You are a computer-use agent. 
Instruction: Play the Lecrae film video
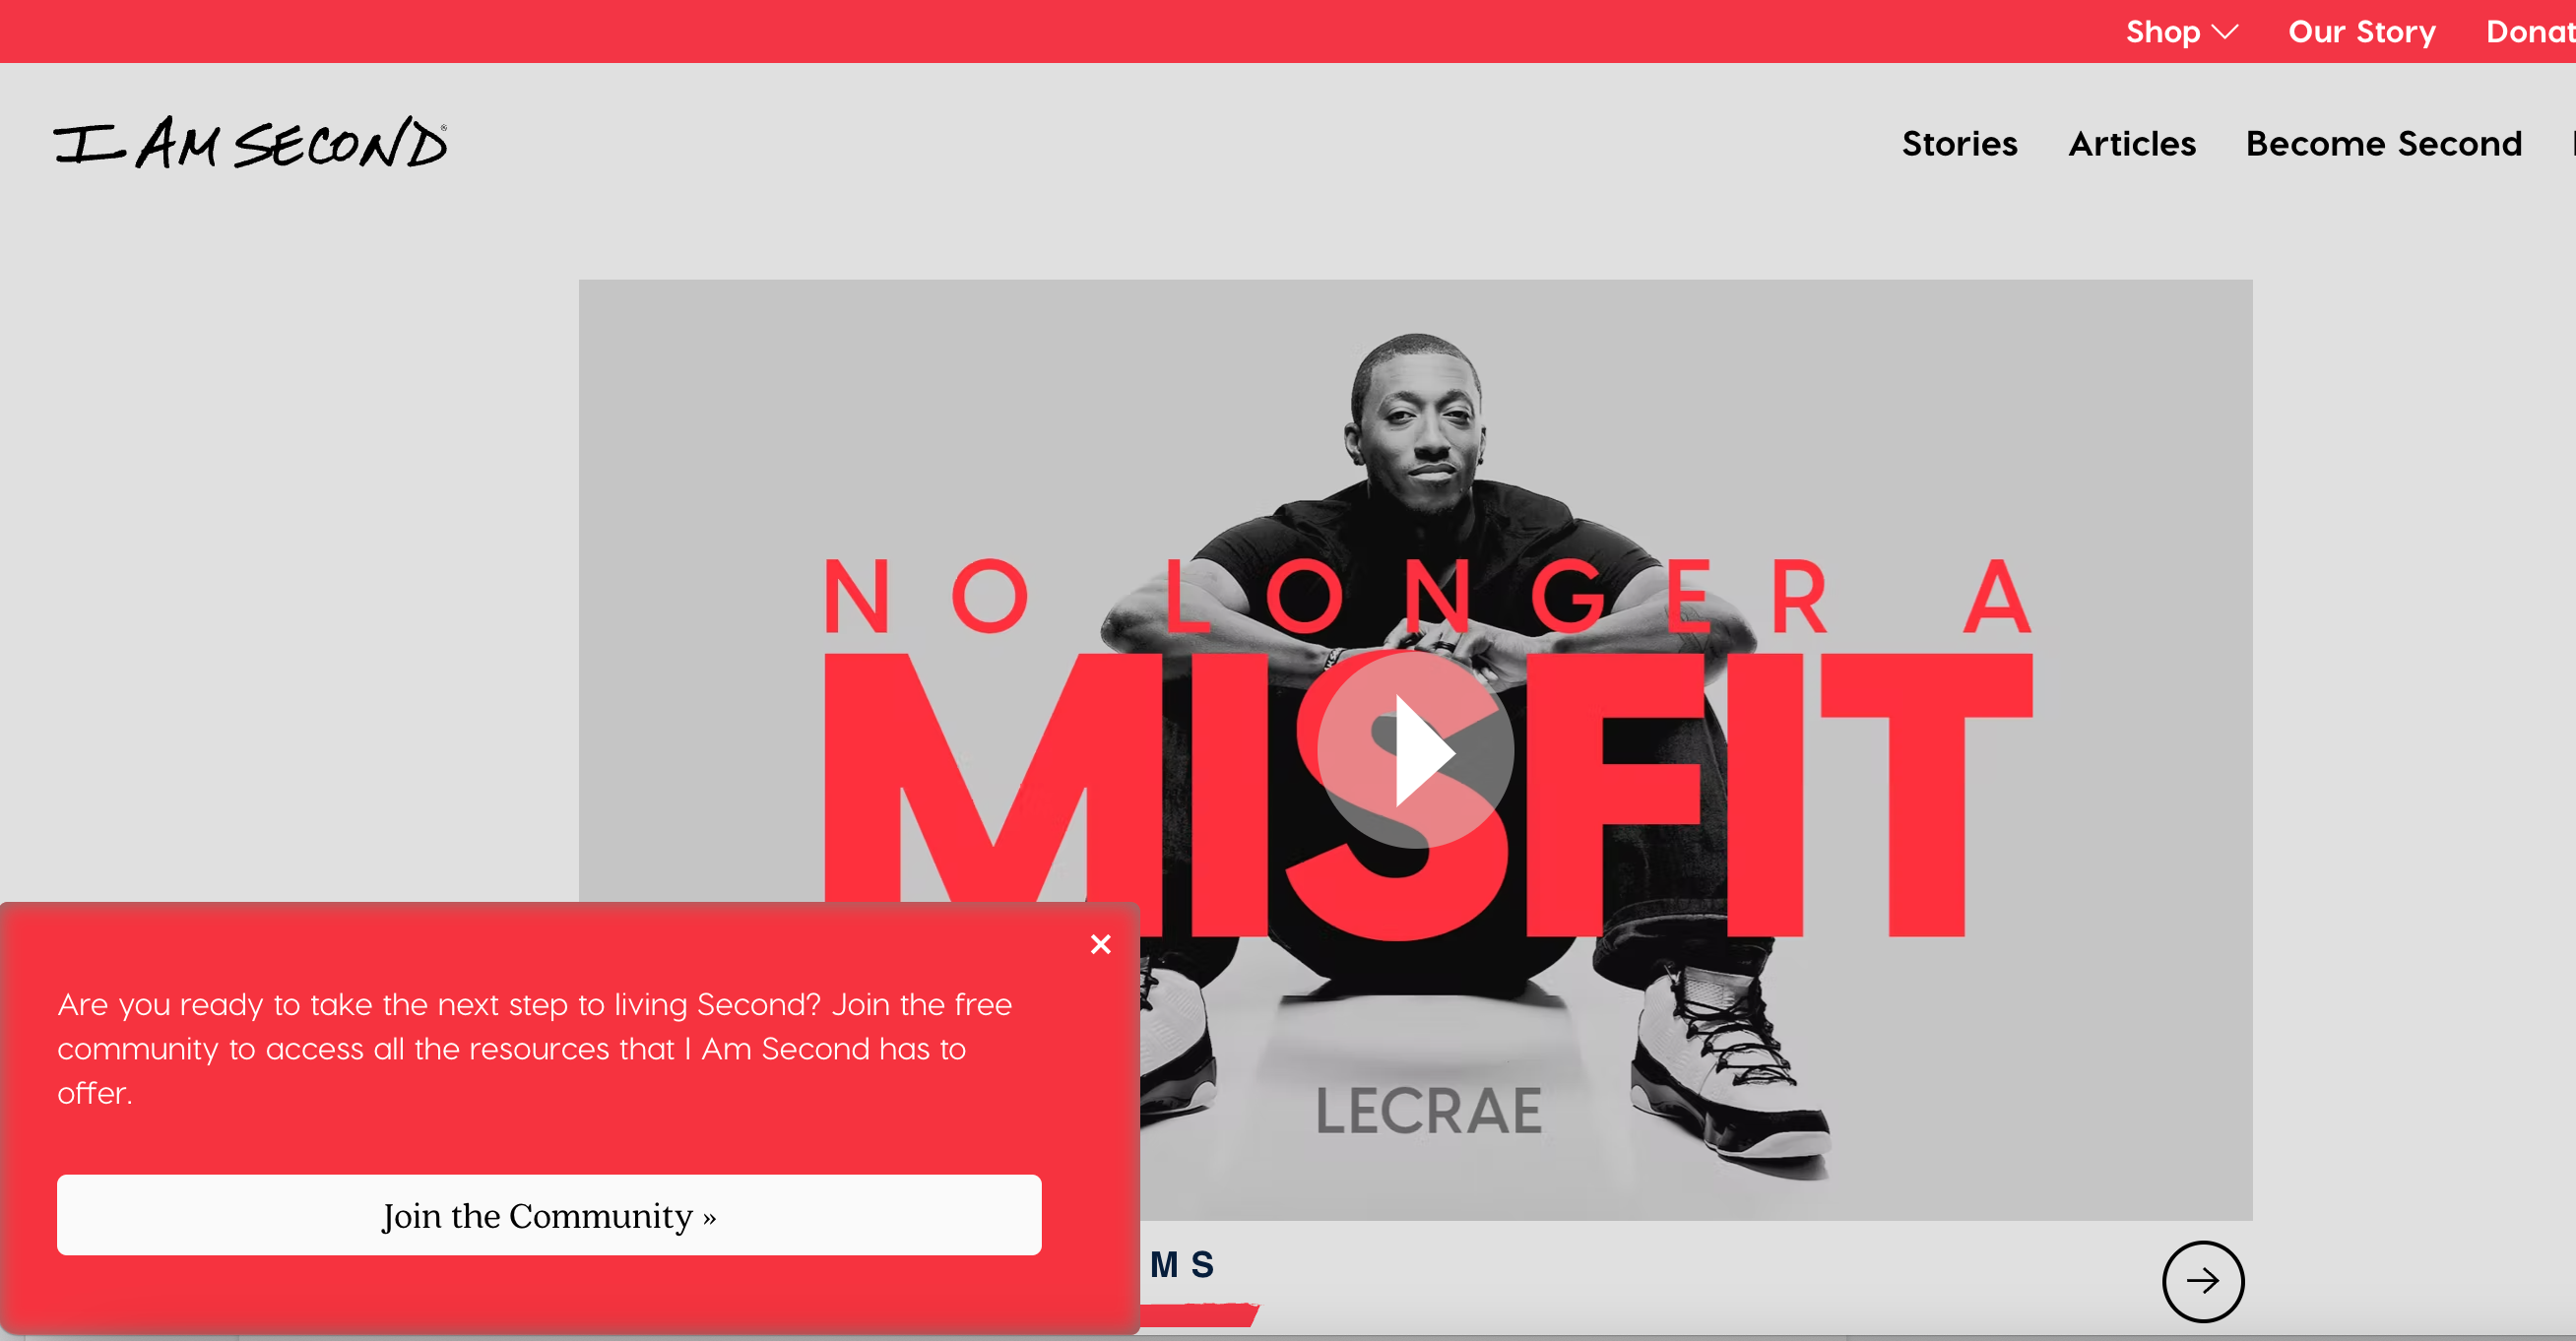coord(1415,750)
